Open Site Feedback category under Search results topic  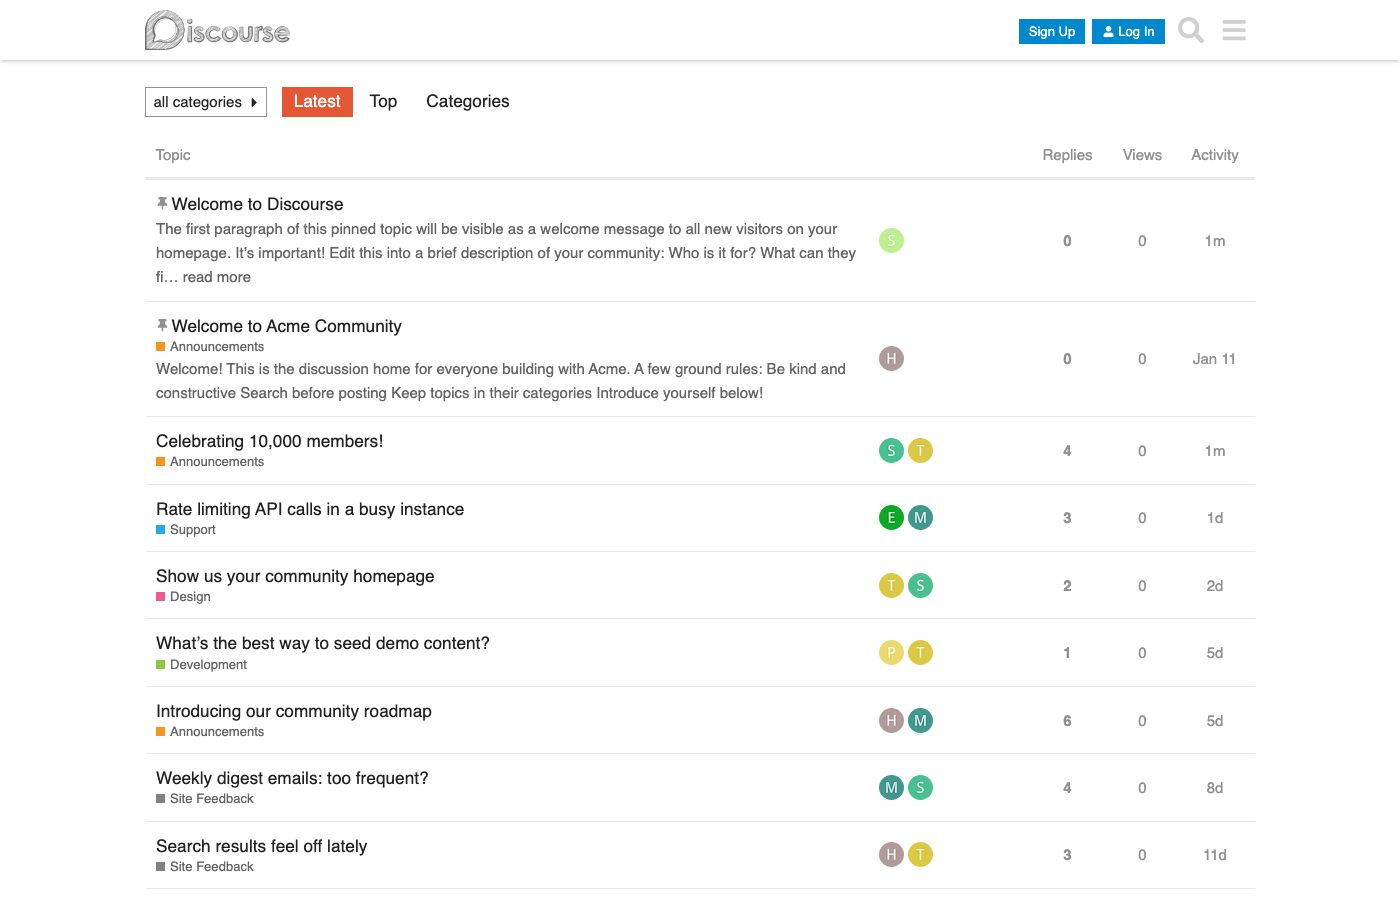point(205,867)
